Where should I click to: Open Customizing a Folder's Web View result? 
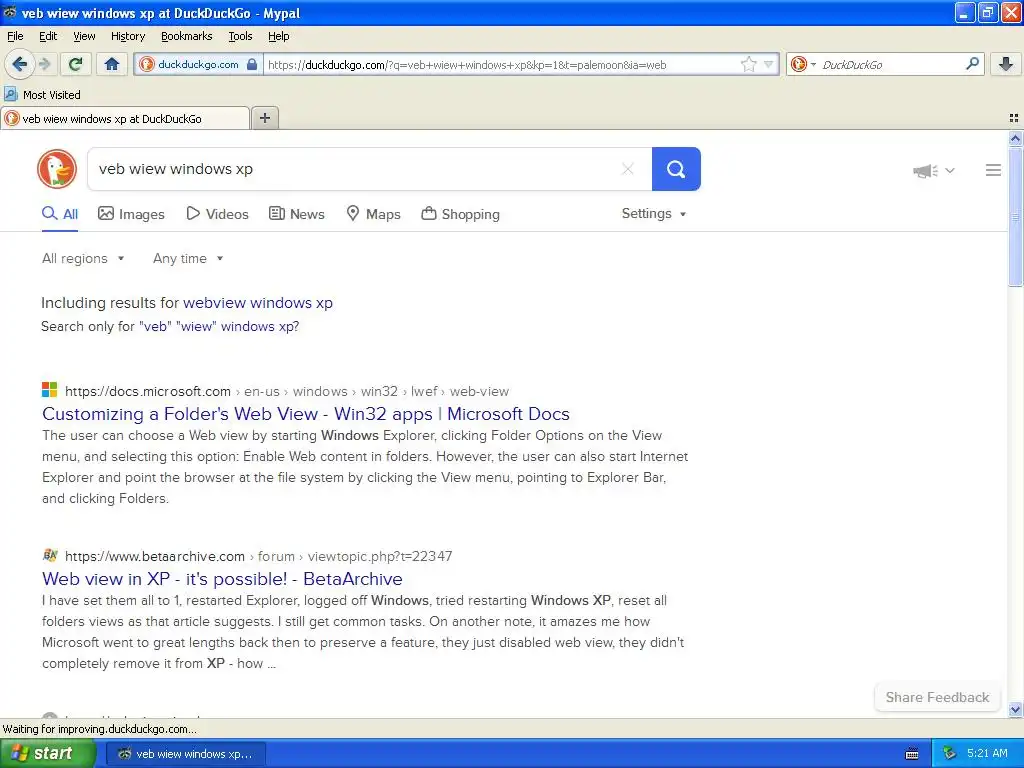[306, 413]
